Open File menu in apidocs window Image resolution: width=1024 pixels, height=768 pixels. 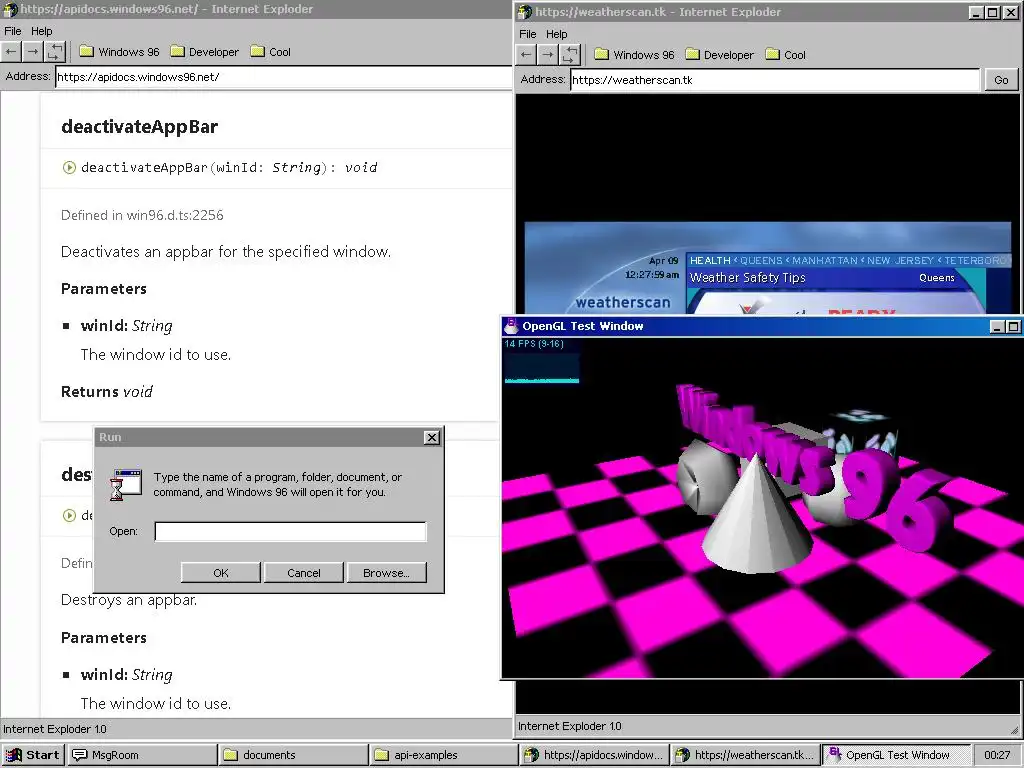point(12,31)
